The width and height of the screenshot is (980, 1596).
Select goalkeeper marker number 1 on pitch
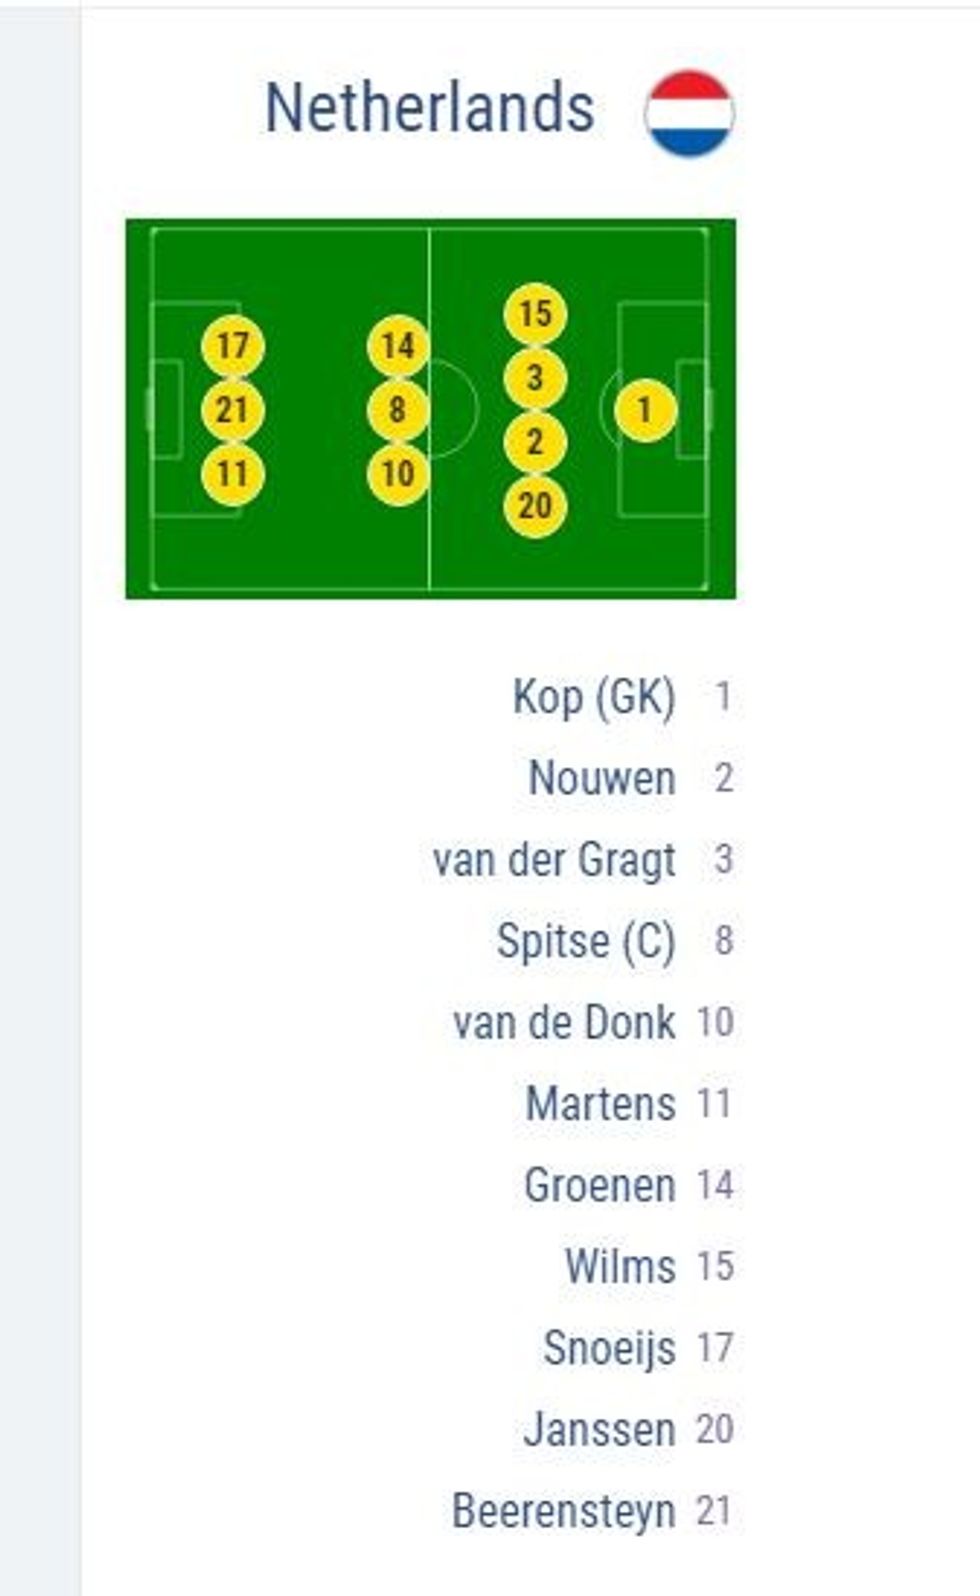(x=645, y=410)
